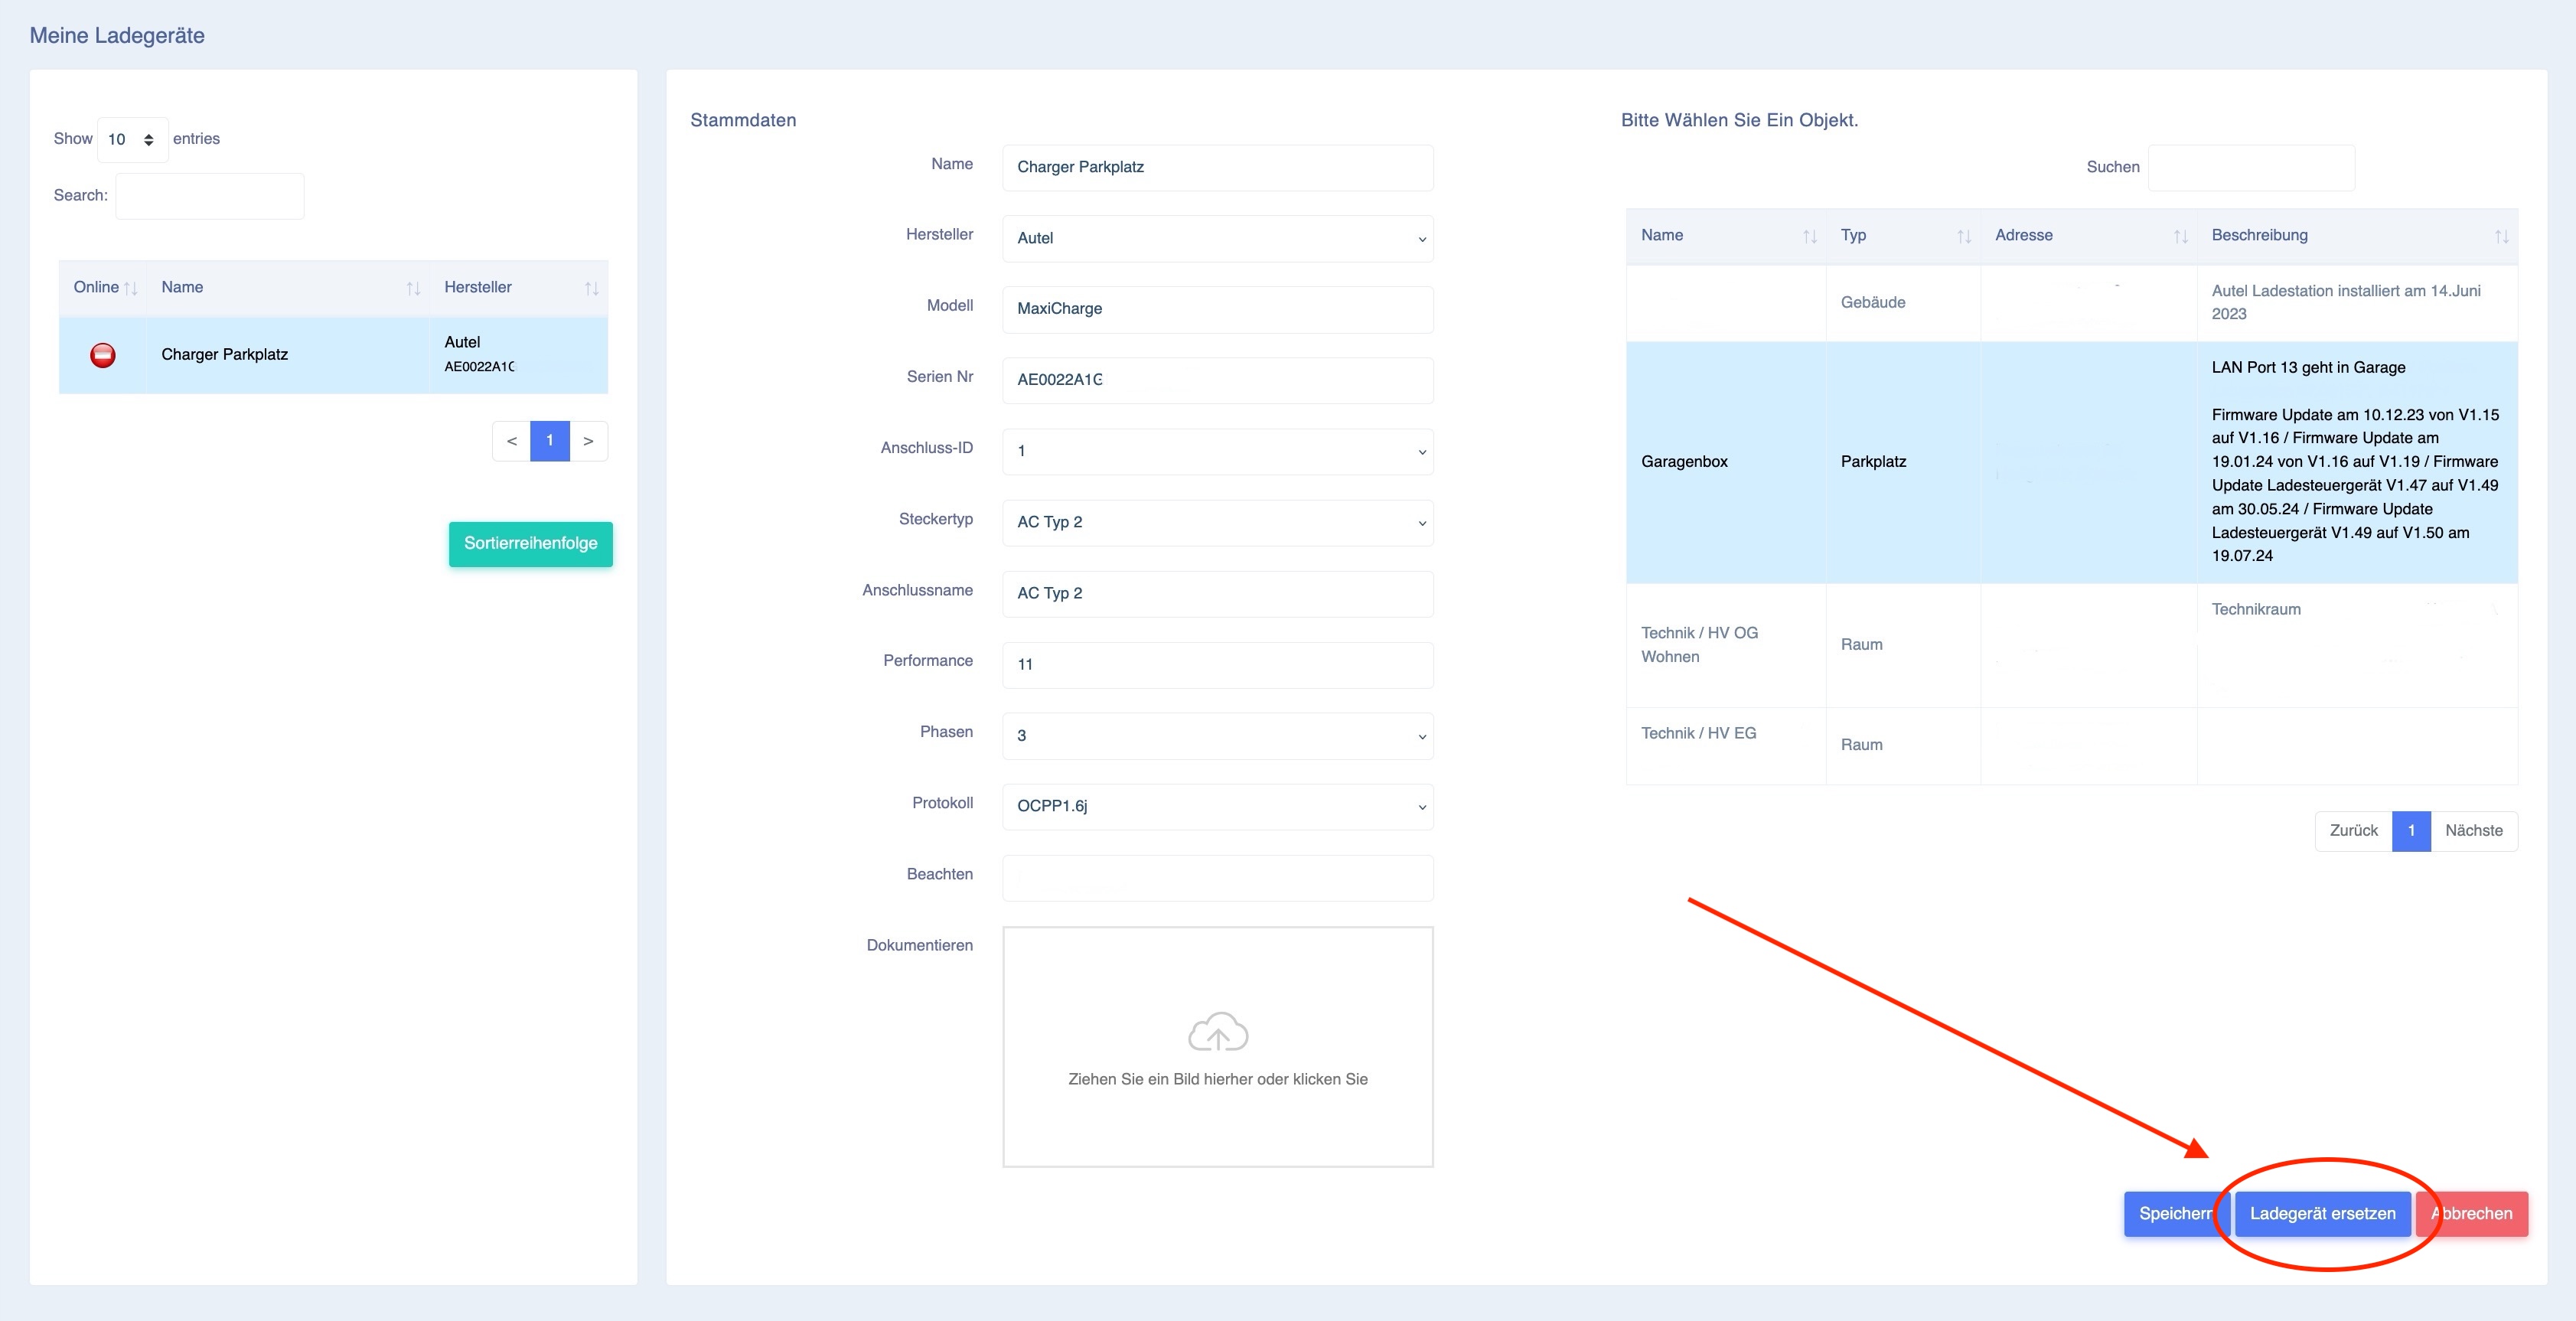This screenshot has width=2576, height=1321.
Task: Sort charger list by Name column
Action: point(288,288)
